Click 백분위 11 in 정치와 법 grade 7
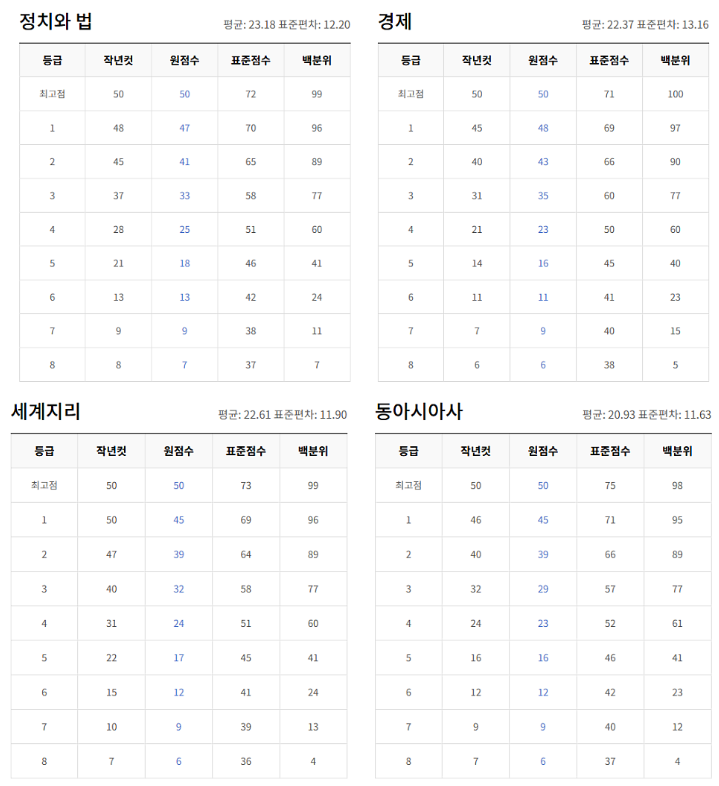This screenshot has height=786, width=719. tap(317, 331)
